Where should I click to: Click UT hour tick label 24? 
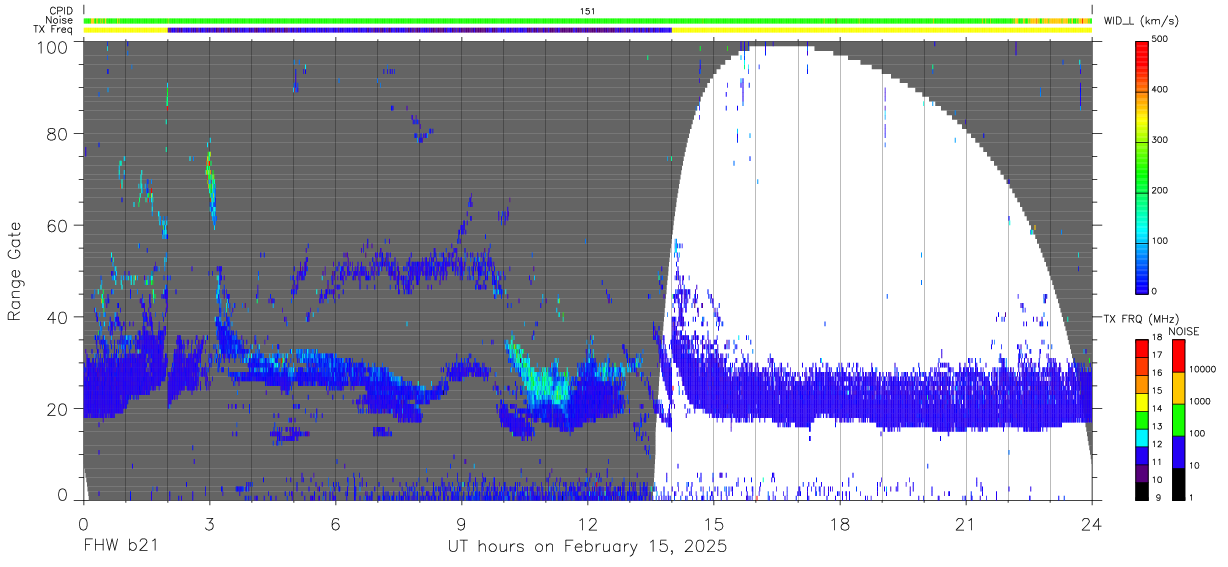click(x=1092, y=525)
